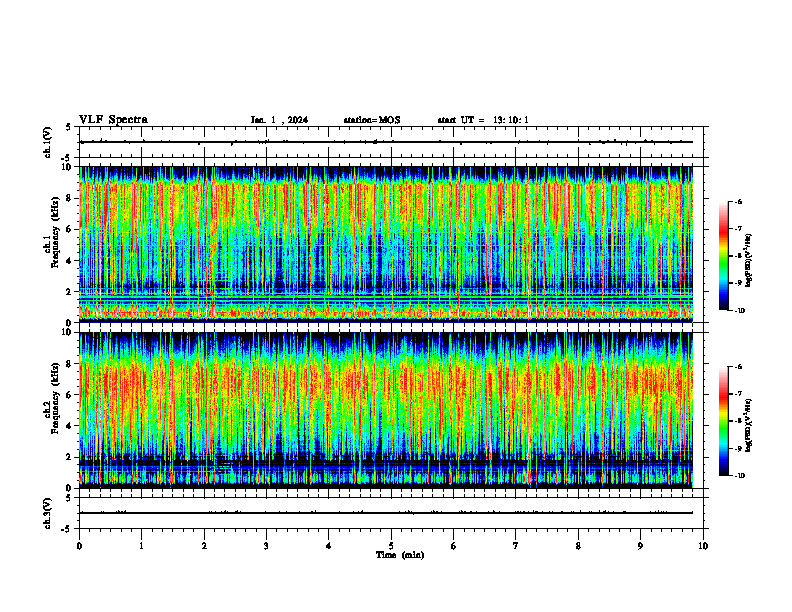
Task: Click the ch.2 spectrogram color scale bar
Action: tap(723, 421)
